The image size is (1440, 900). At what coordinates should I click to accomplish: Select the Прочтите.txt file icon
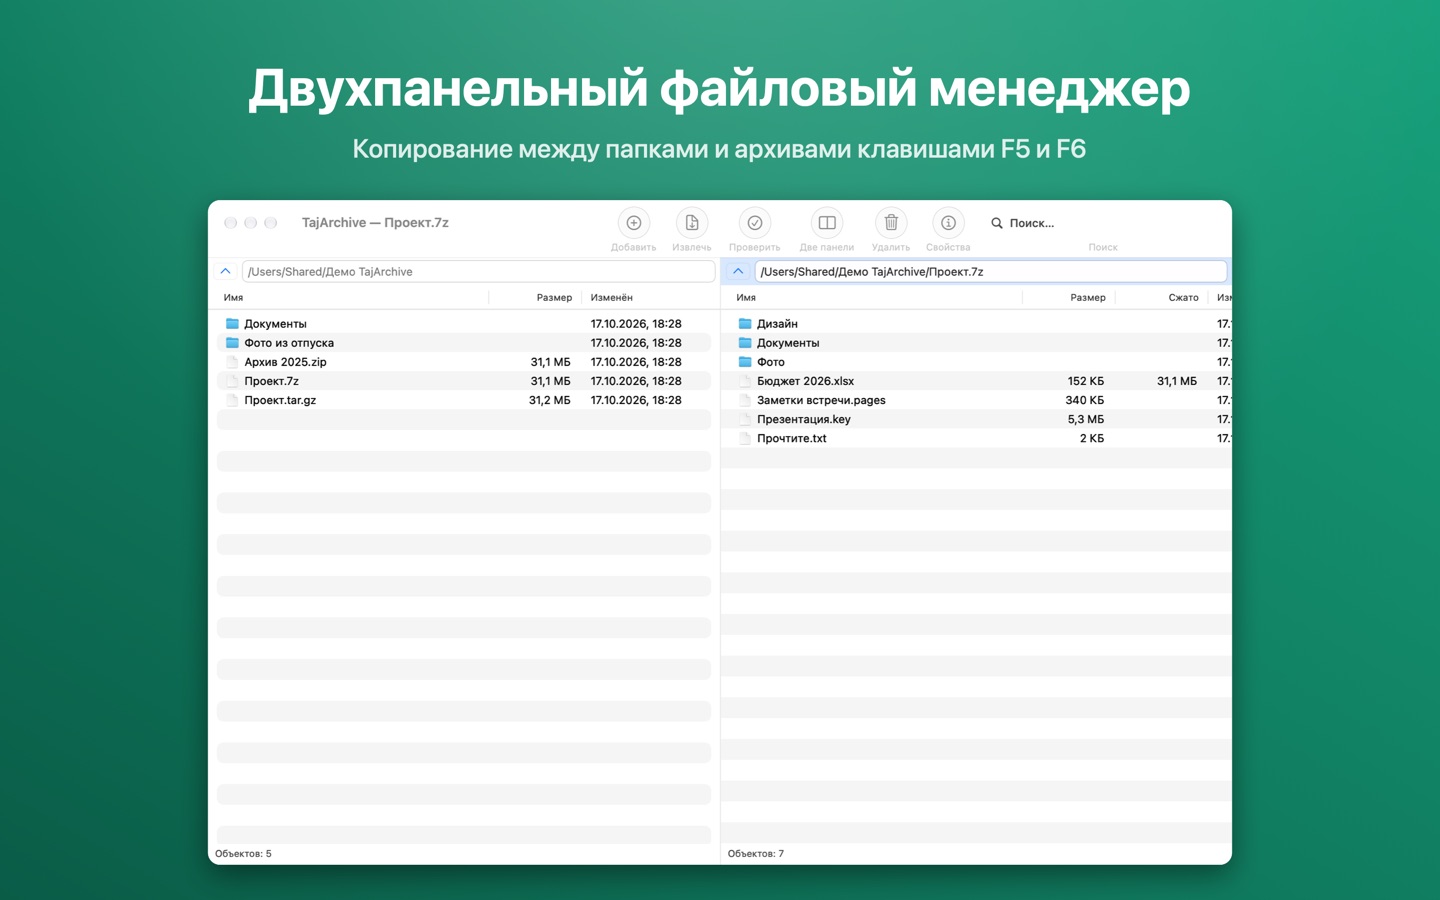pos(745,438)
